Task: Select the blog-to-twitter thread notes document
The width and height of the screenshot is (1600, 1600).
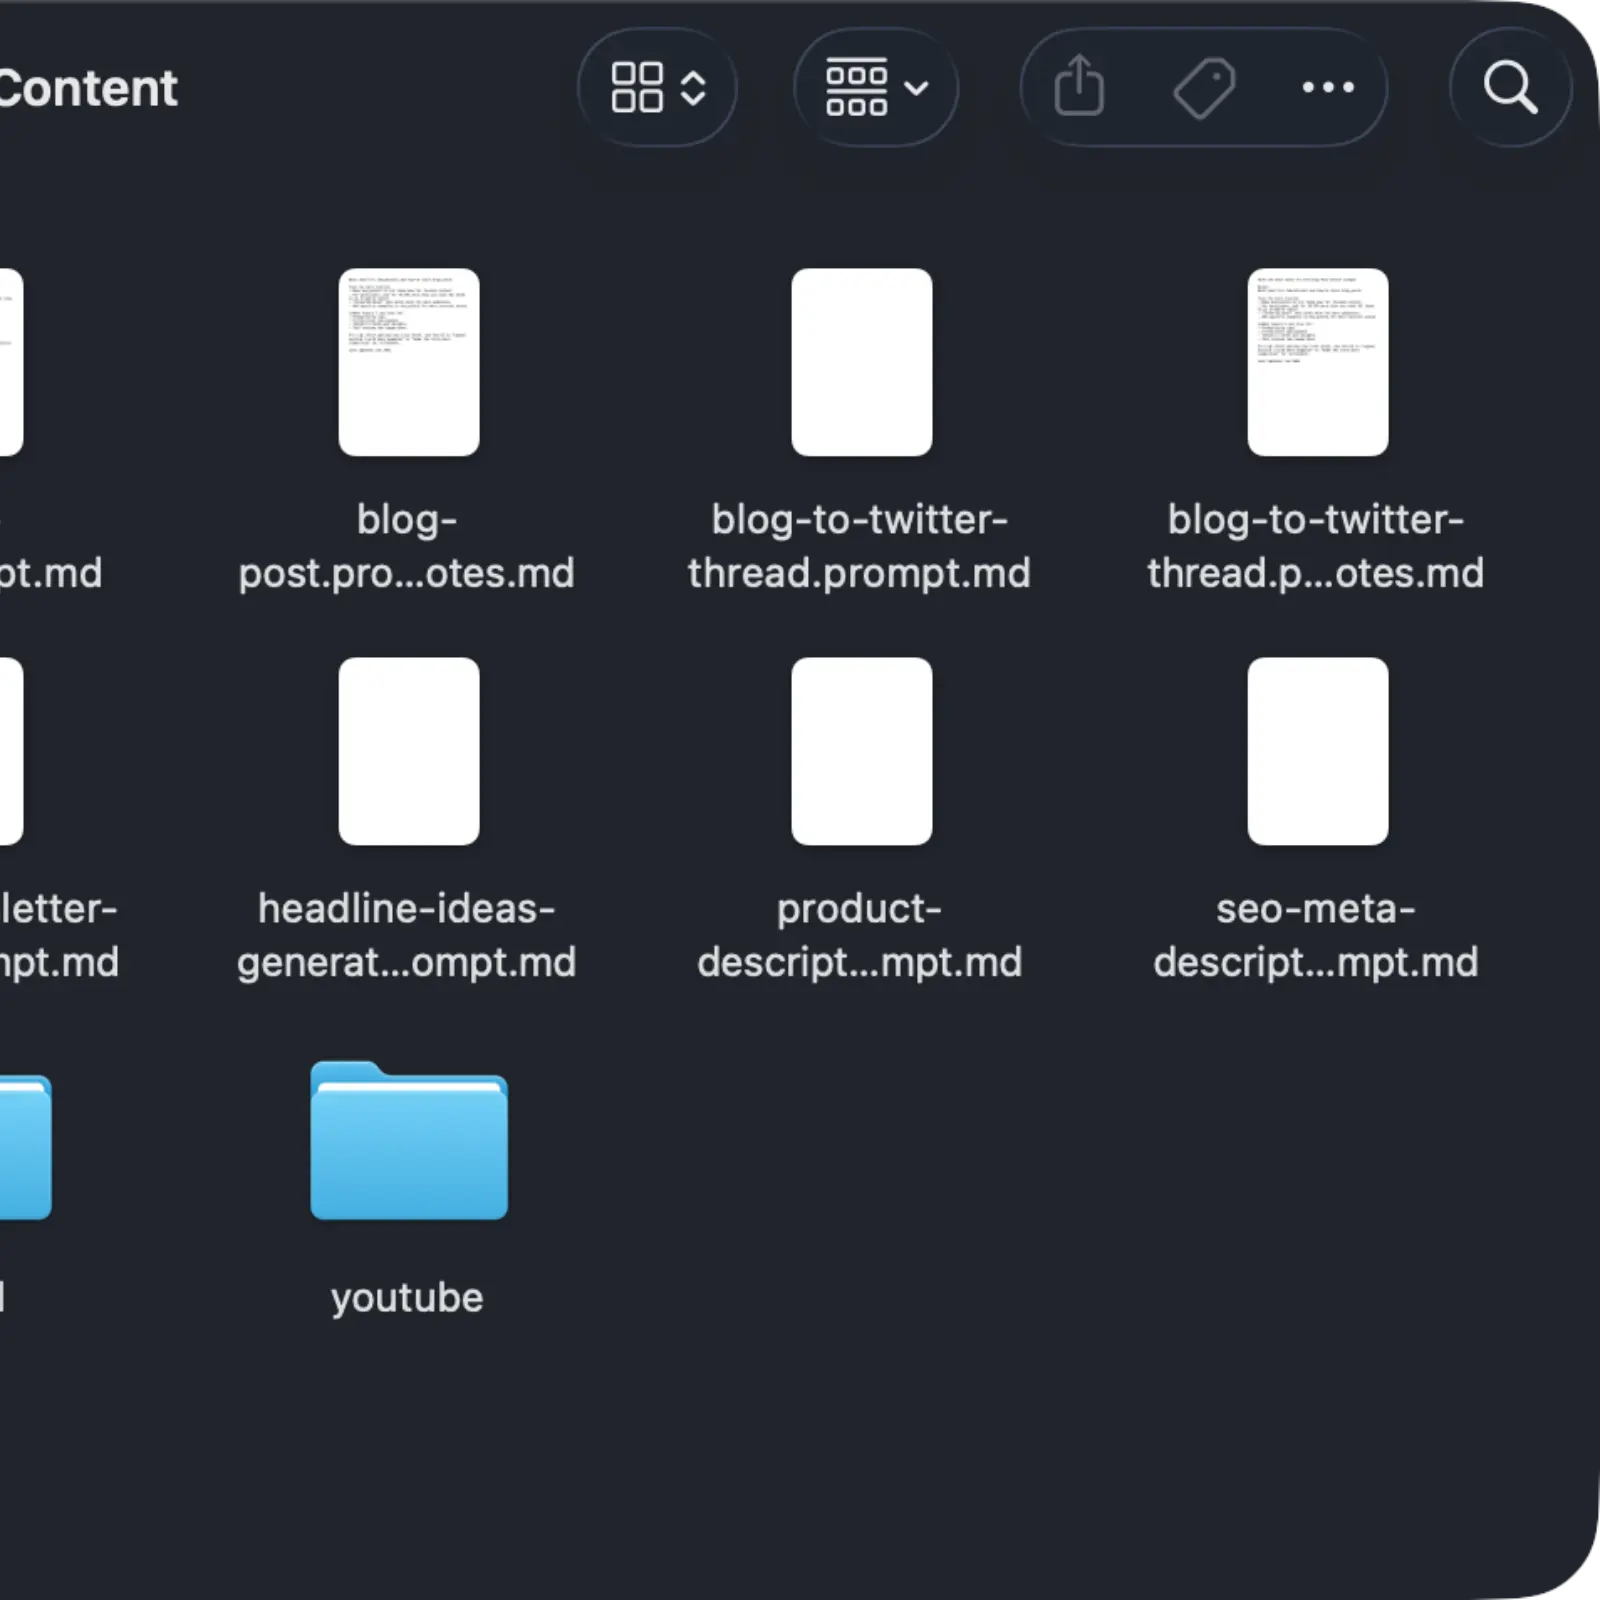Action: 1320,362
